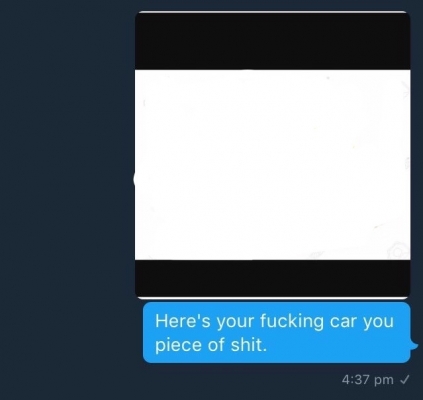The height and width of the screenshot is (400, 423).
Task: Click the word "of" in the message
Action: [x=216, y=345]
